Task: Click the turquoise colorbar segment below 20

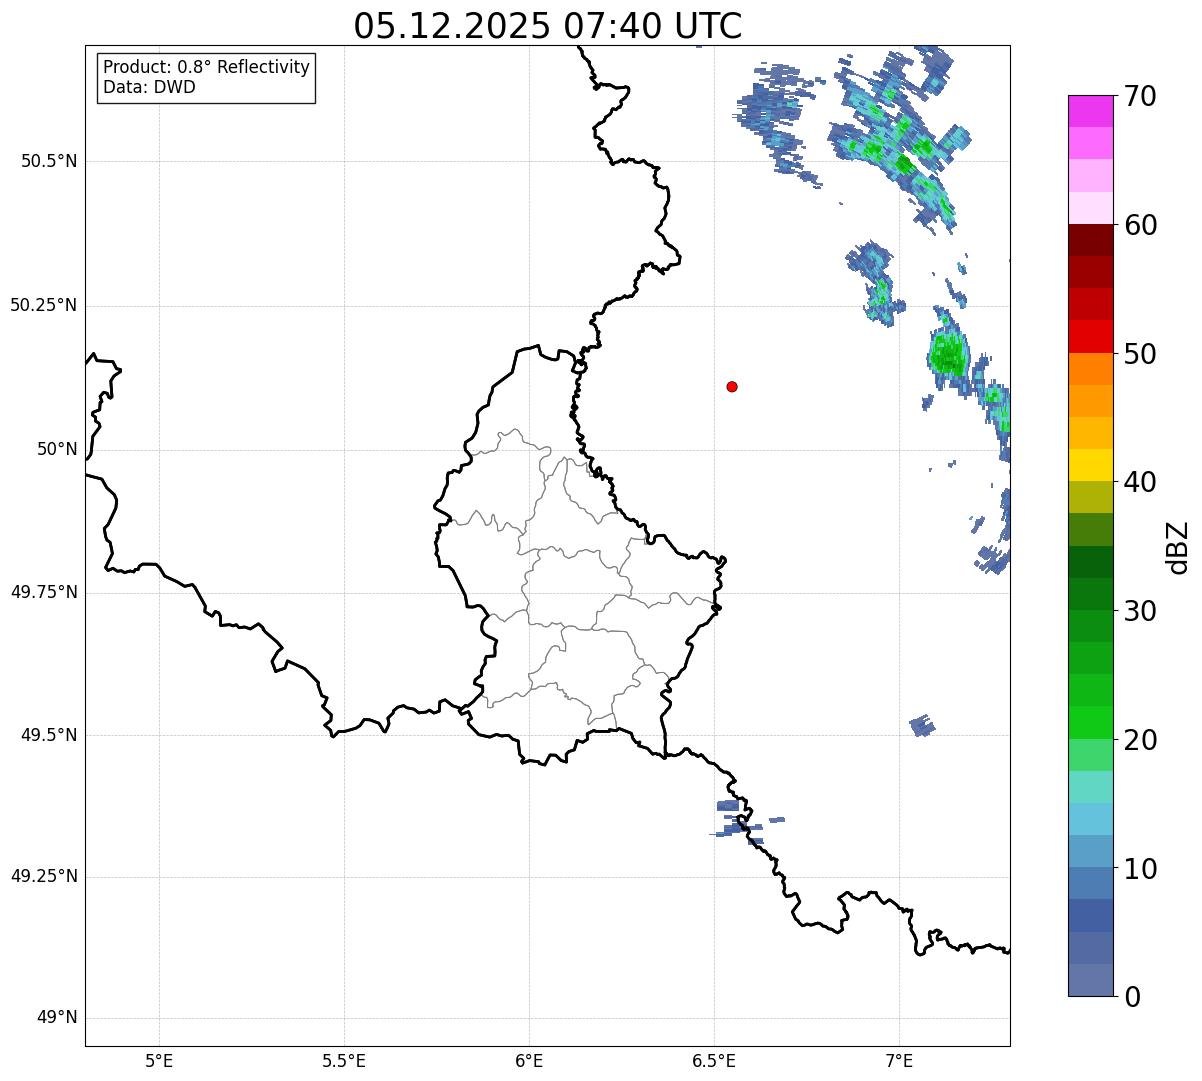Action: tap(1090, 787)
